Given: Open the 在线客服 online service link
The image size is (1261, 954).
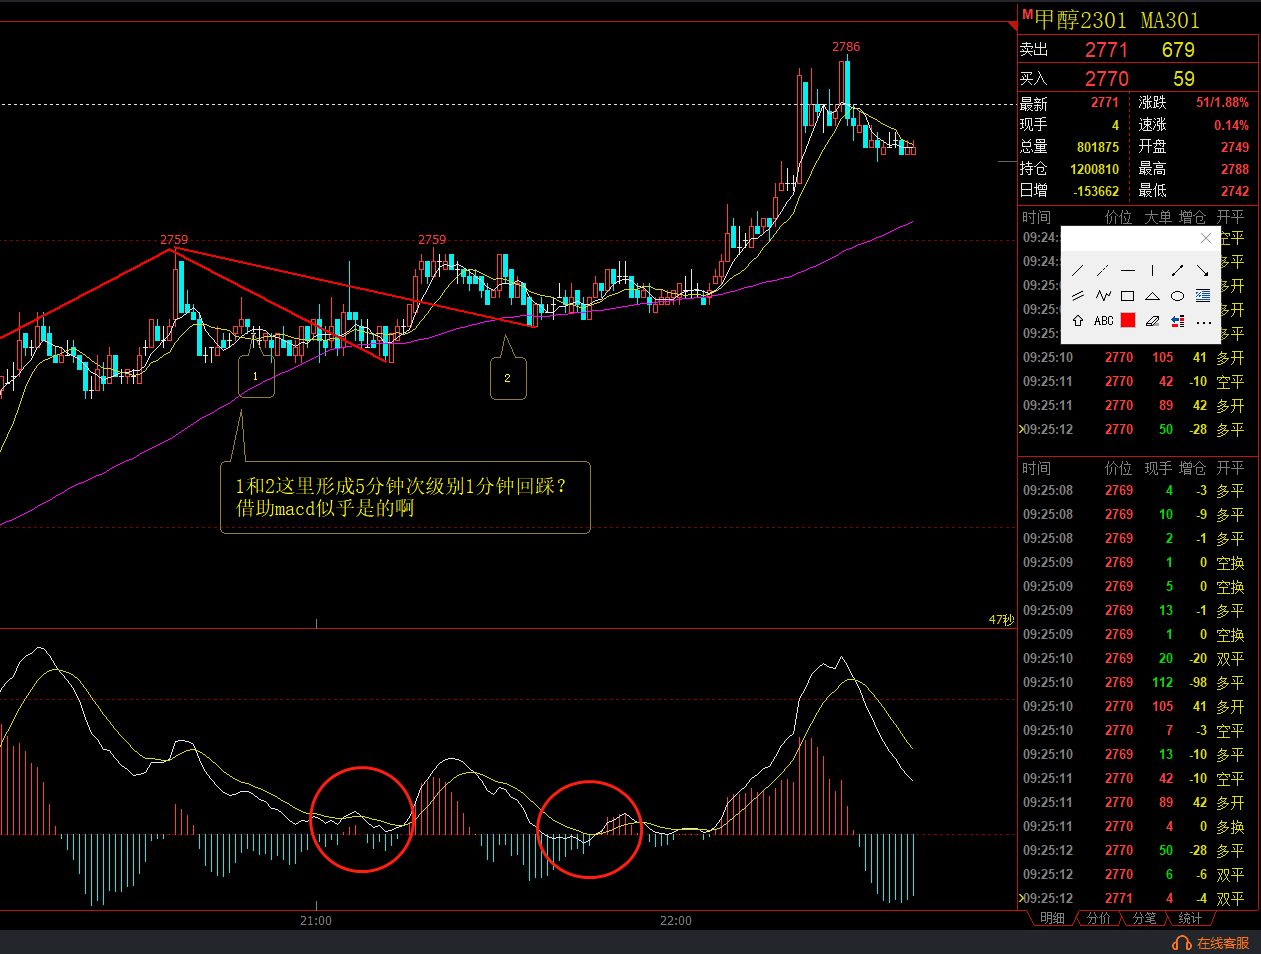Looking at the screenshot, I should [1222, 943].
